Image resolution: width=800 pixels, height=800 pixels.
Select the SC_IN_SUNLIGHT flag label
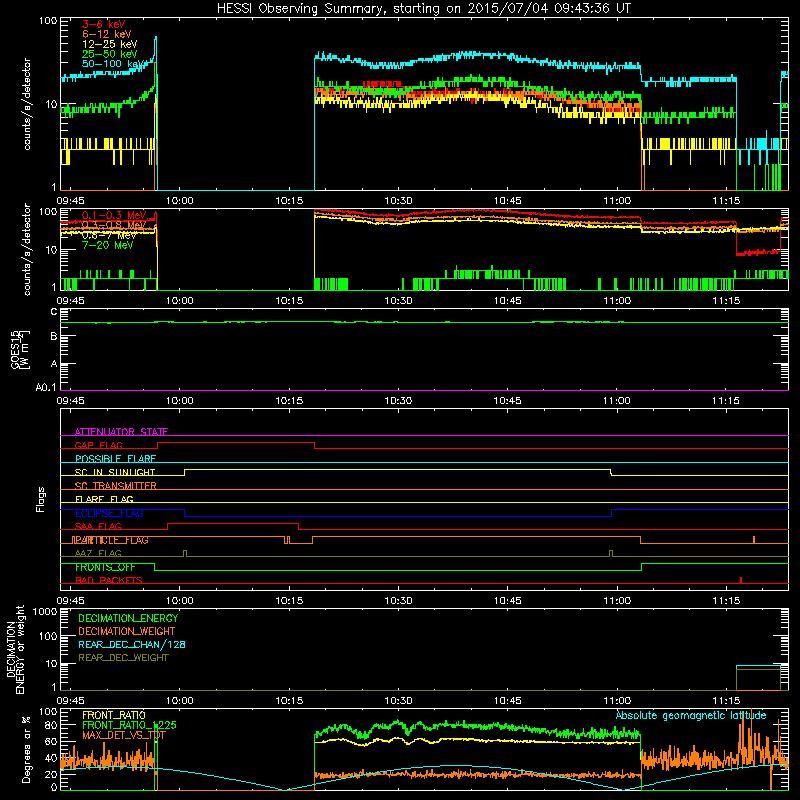[115, 472]
